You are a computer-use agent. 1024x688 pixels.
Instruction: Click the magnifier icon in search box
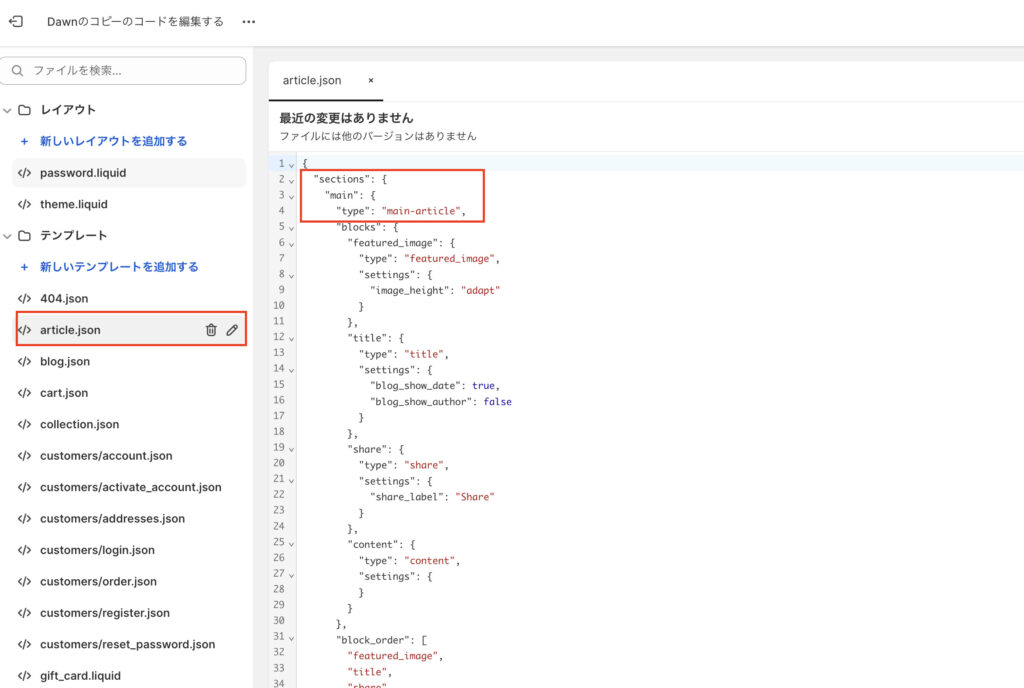[x=18, y=70]
